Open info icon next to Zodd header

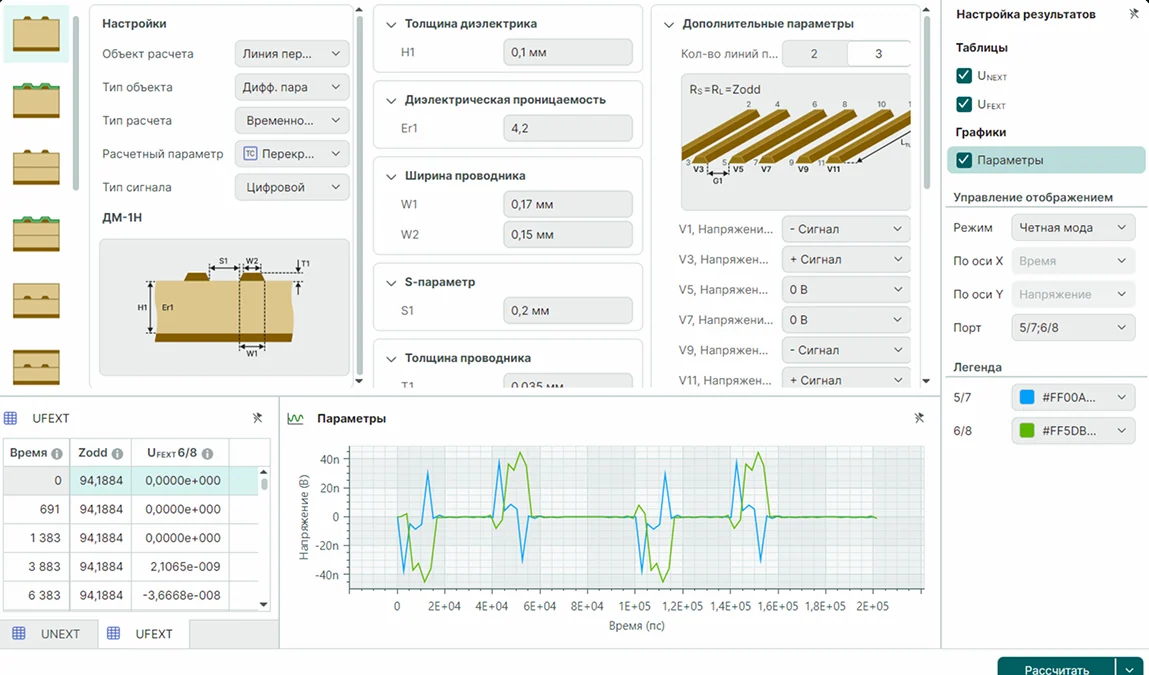117,454
